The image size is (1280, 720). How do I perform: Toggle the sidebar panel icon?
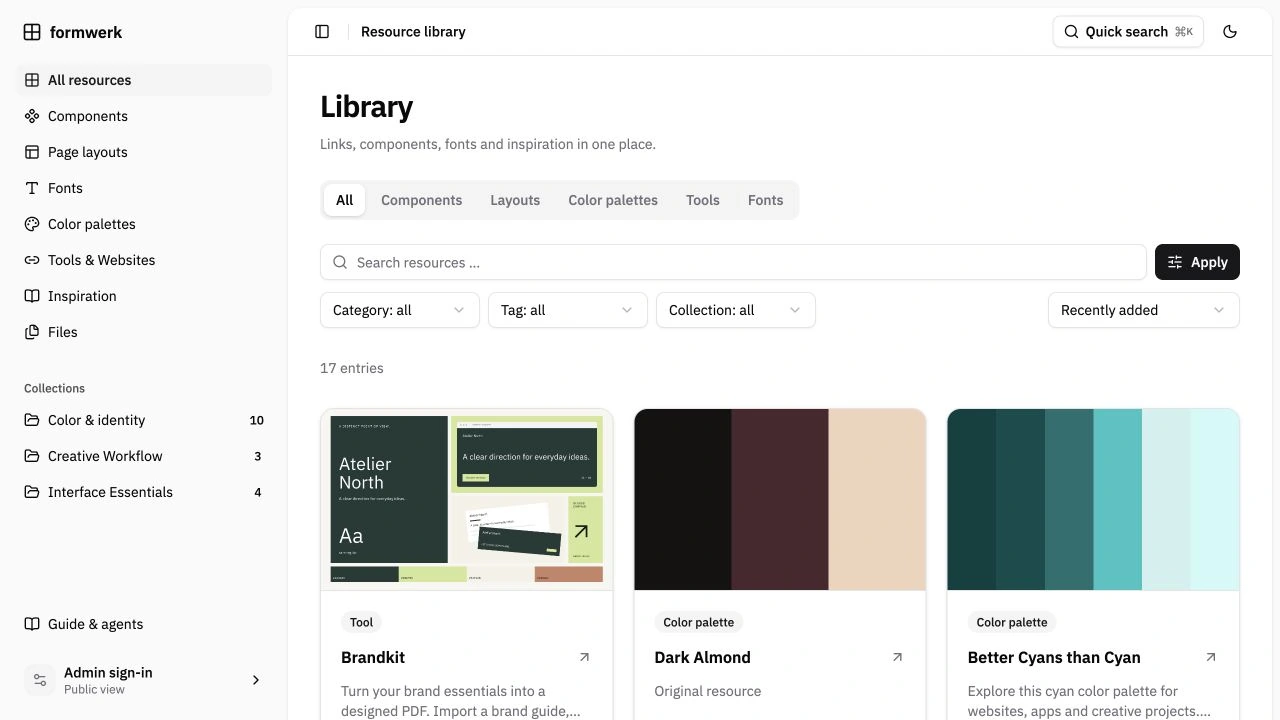click(x=322, y=32)
